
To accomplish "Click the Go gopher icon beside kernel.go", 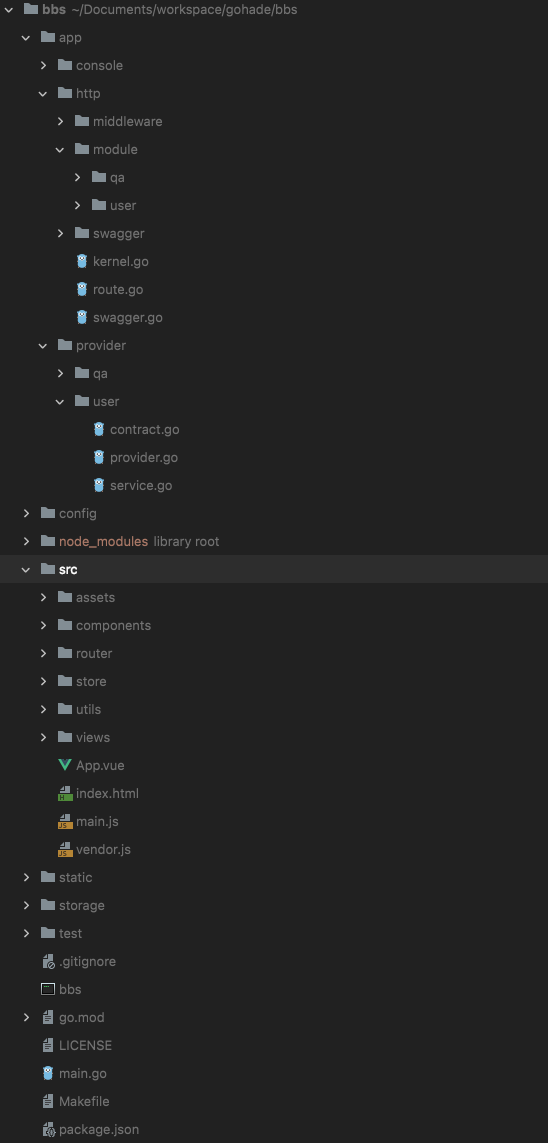I will pyautogui.click(x=82, y=261).
